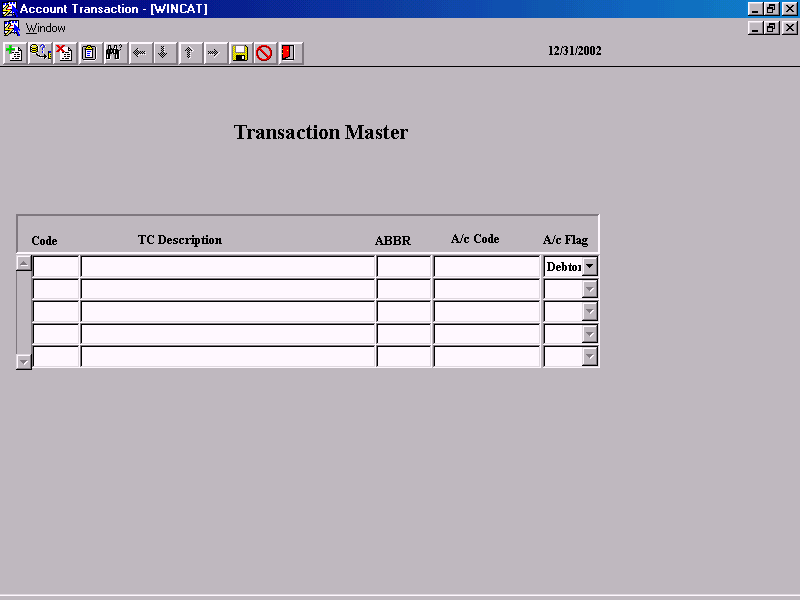Click the first row Code input field

tap(55, 266)
